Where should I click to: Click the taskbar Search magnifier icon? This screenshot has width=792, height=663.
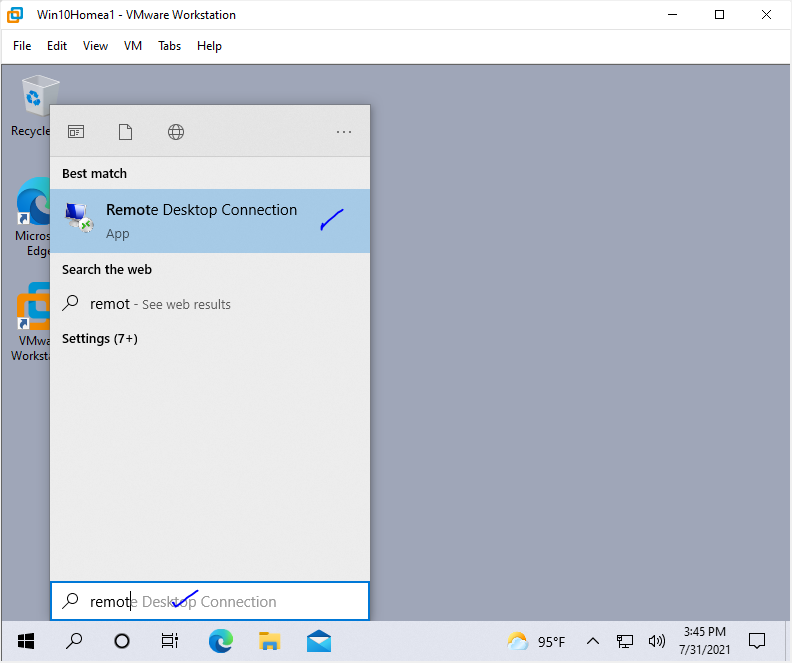tap(74, 641)
